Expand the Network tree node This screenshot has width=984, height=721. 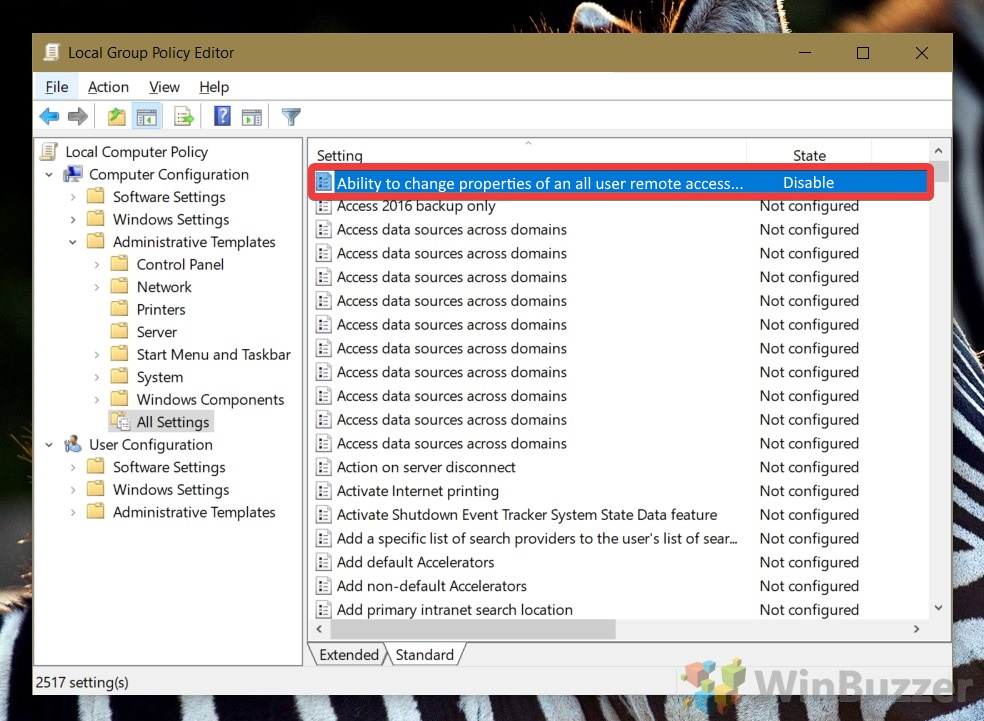(97, 287)
